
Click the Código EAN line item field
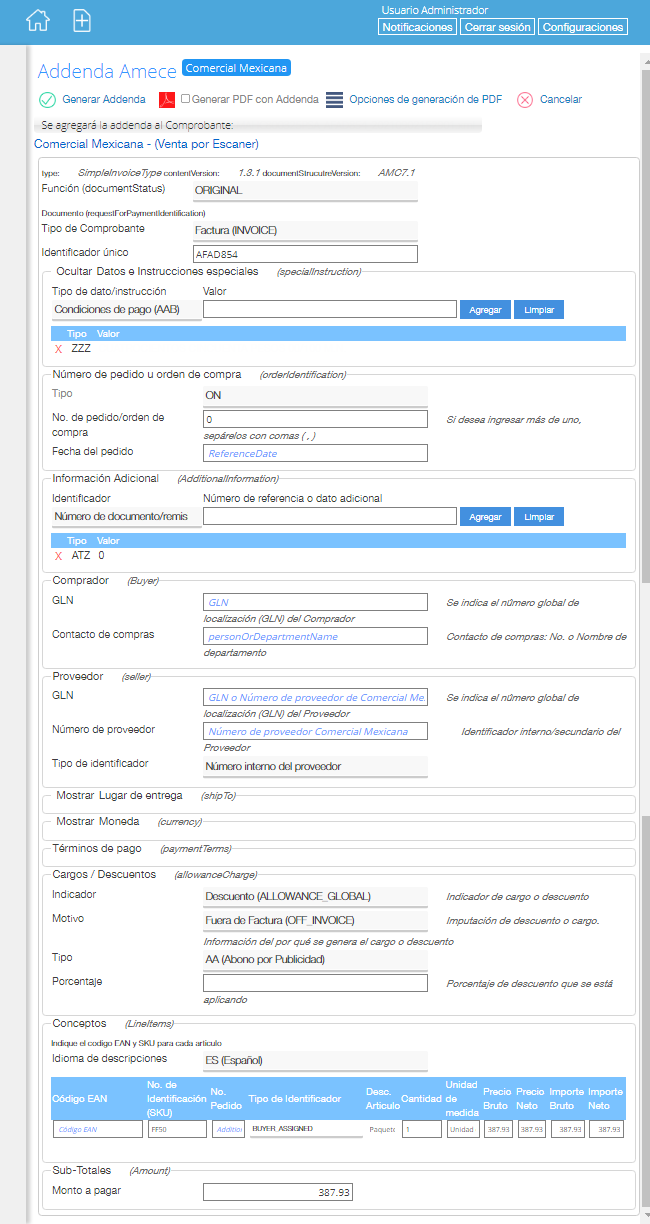coord(98,1128)
